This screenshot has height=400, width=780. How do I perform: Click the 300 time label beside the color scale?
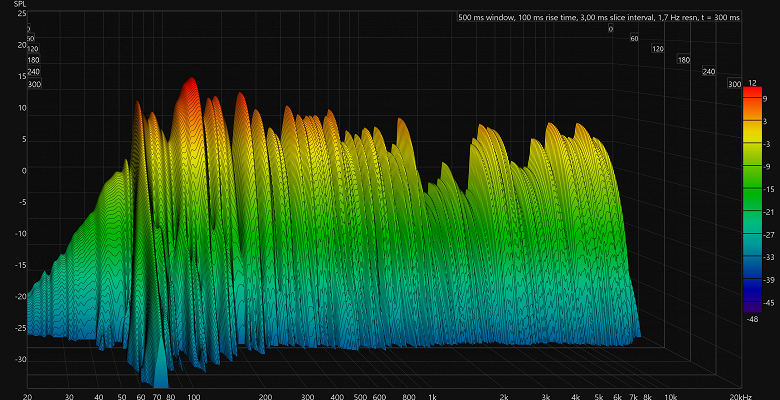pos(734,85)
